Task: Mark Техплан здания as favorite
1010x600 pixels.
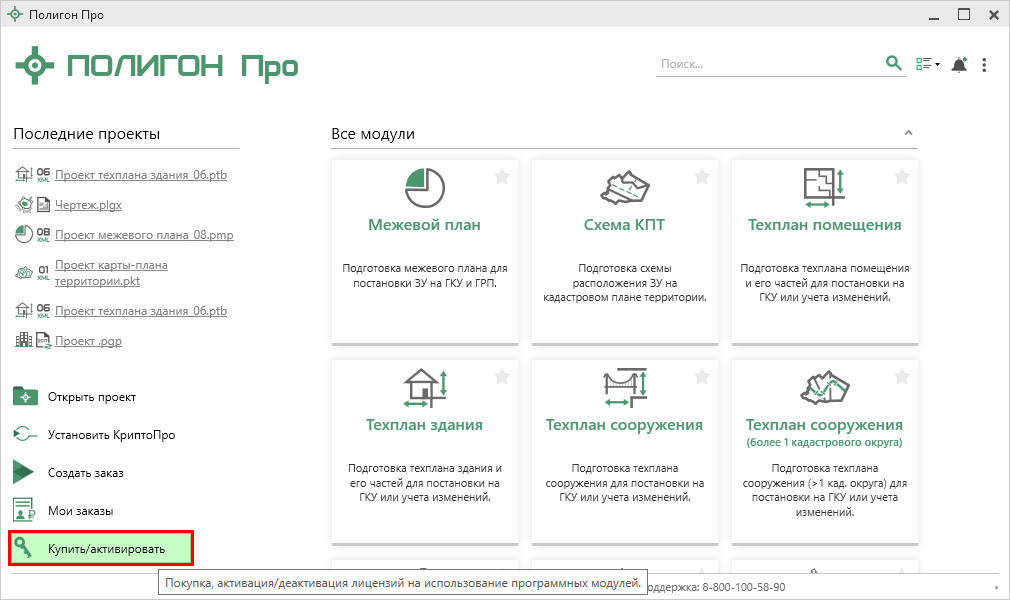Action: tap(502, 377)
